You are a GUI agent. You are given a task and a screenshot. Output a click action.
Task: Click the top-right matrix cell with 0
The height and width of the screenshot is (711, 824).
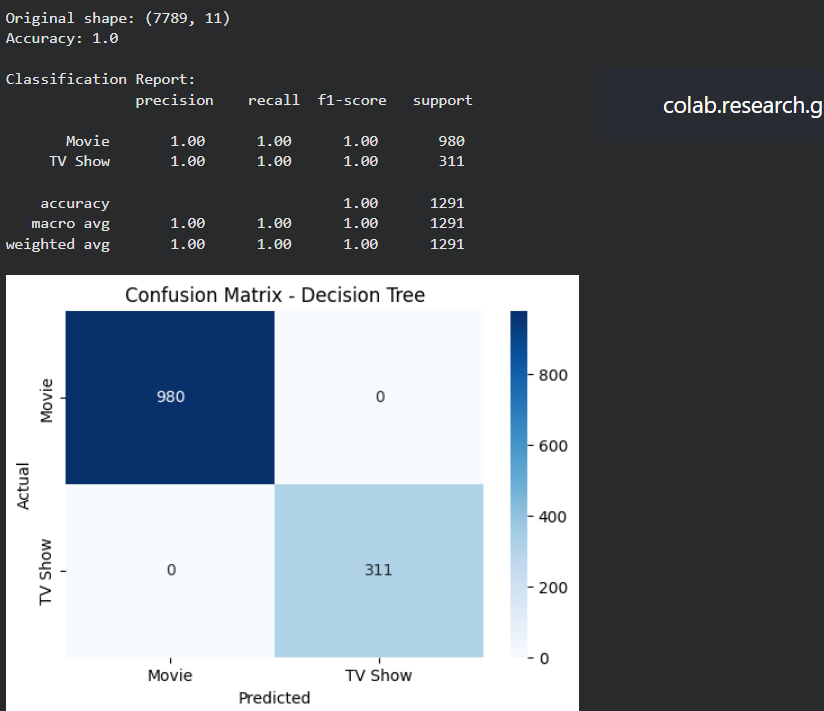(378, 397)
